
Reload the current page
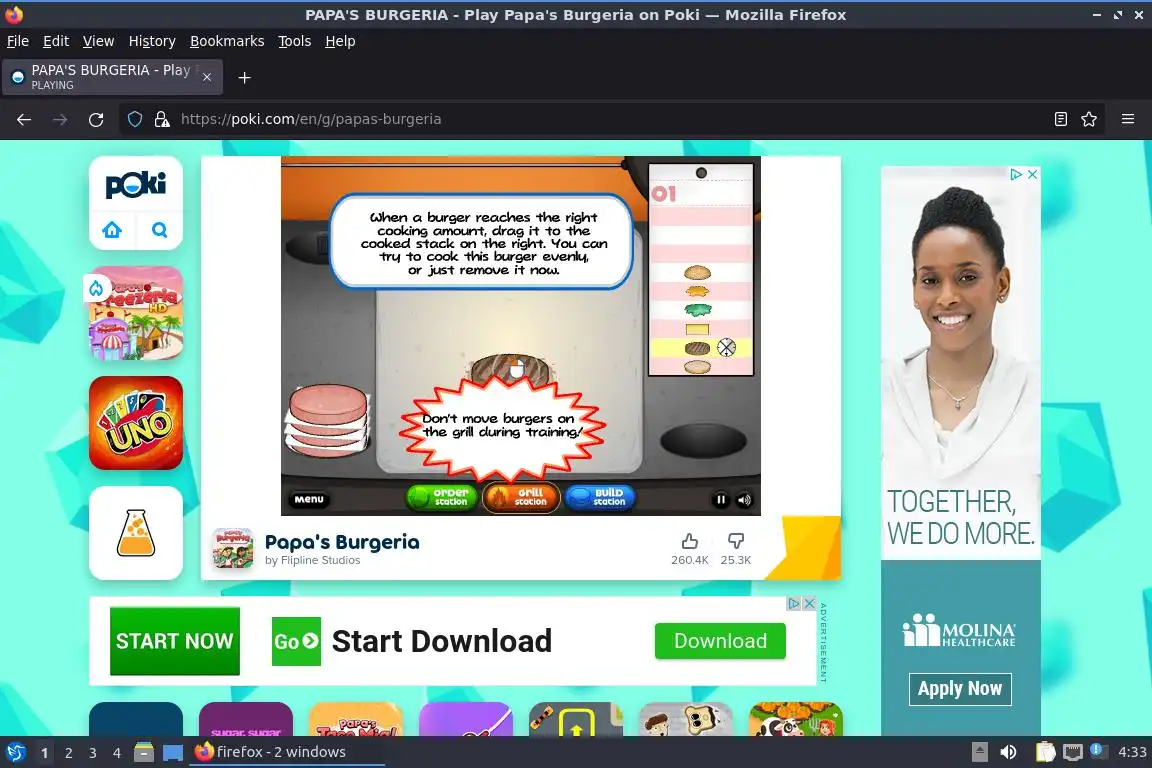[x=96, y=119]
